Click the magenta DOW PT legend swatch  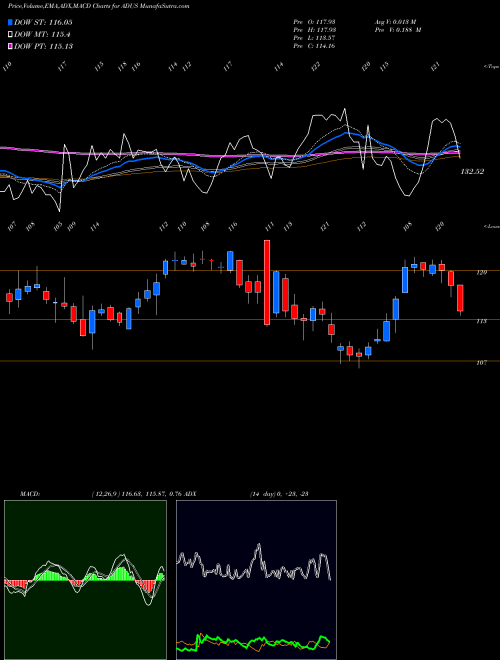pyautogui.click(x=10, y=46)
